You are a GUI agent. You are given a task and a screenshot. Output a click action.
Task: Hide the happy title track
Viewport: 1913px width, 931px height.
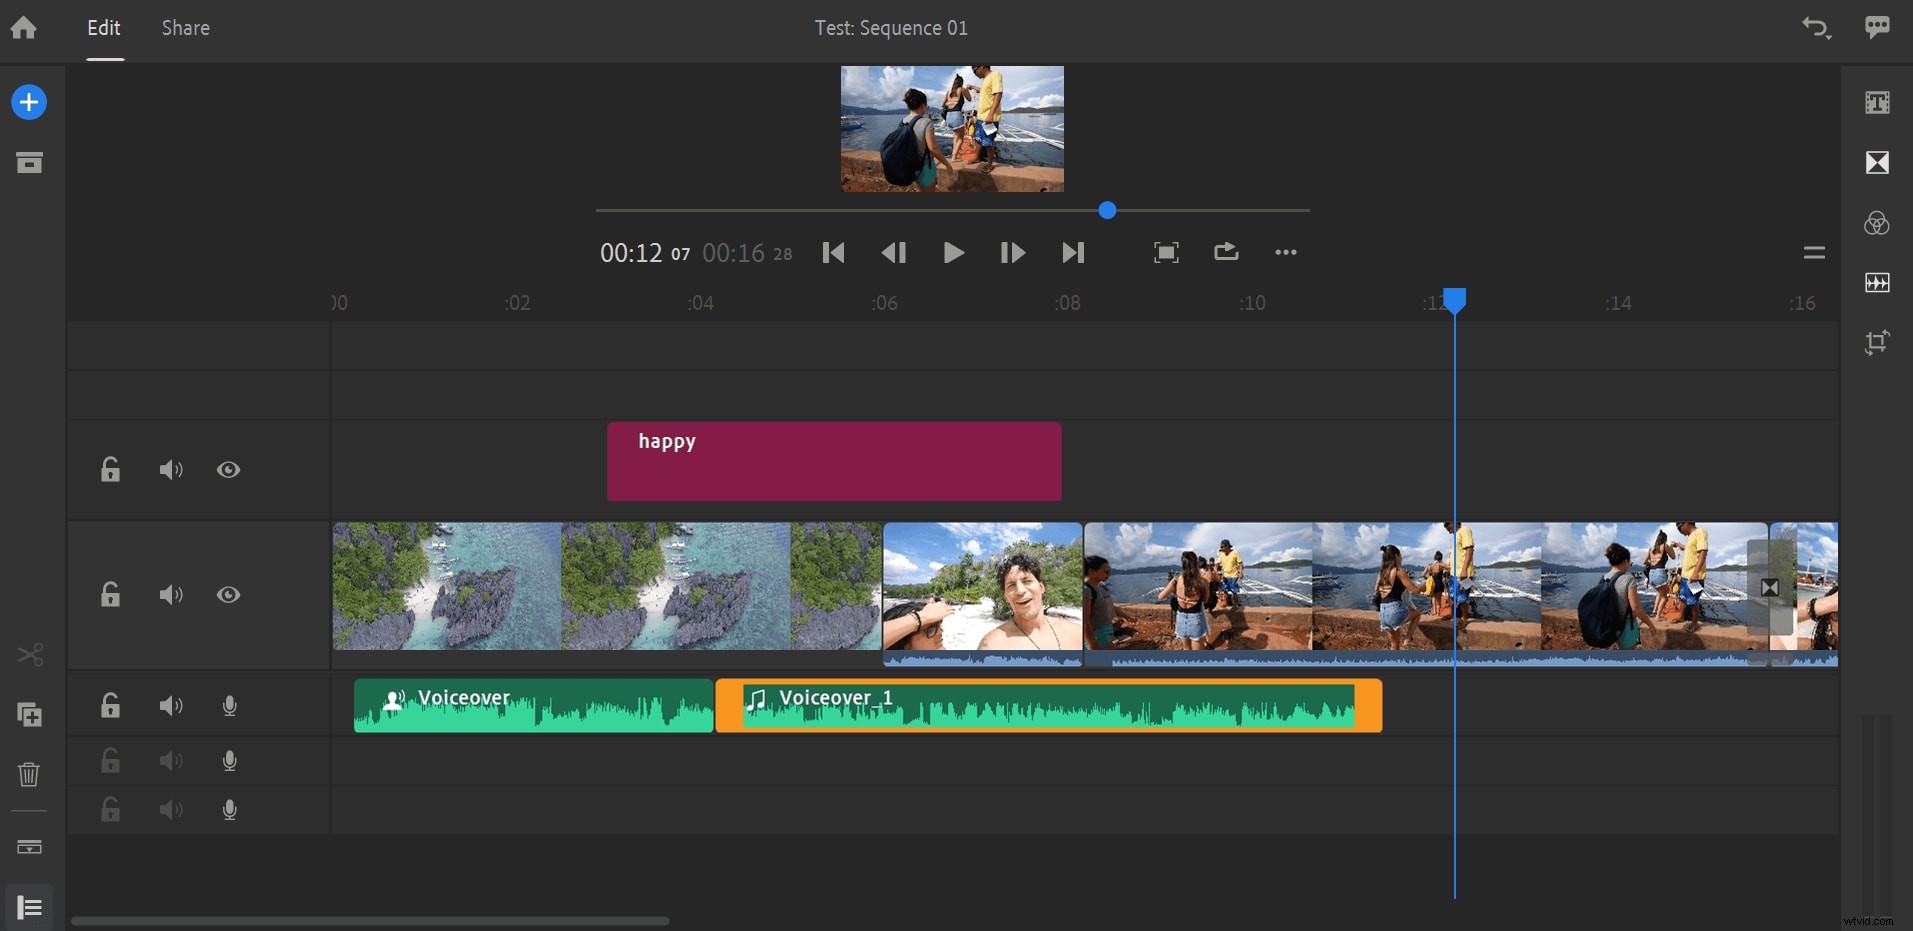(x=229, y=470)
